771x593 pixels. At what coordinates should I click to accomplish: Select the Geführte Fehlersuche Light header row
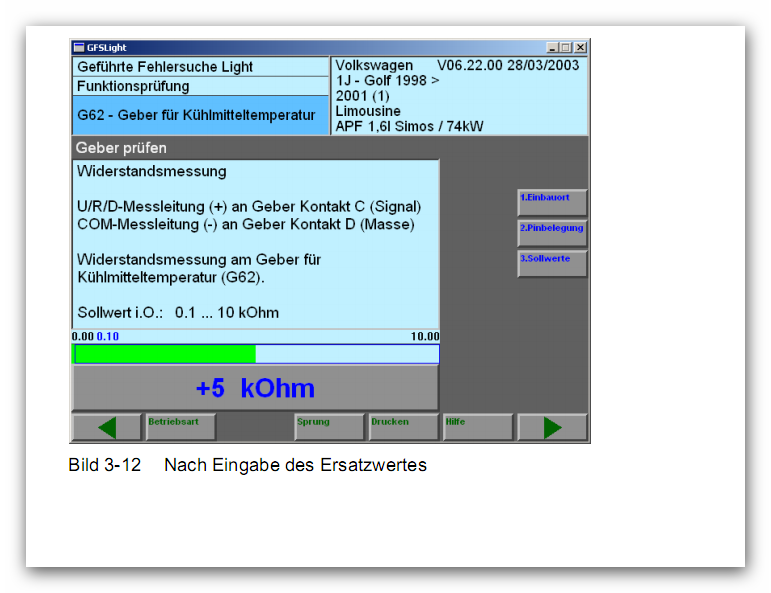click(x=201, y=66)
